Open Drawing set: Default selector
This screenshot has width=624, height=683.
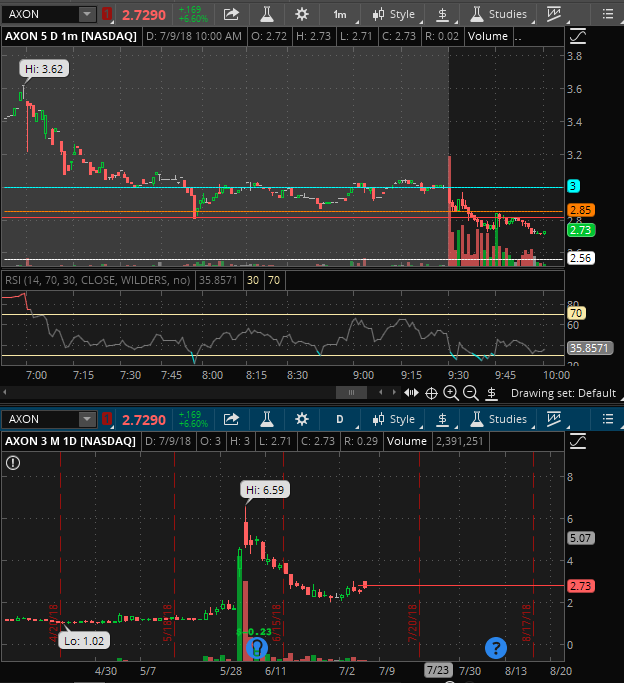click(x=563, y=393)
